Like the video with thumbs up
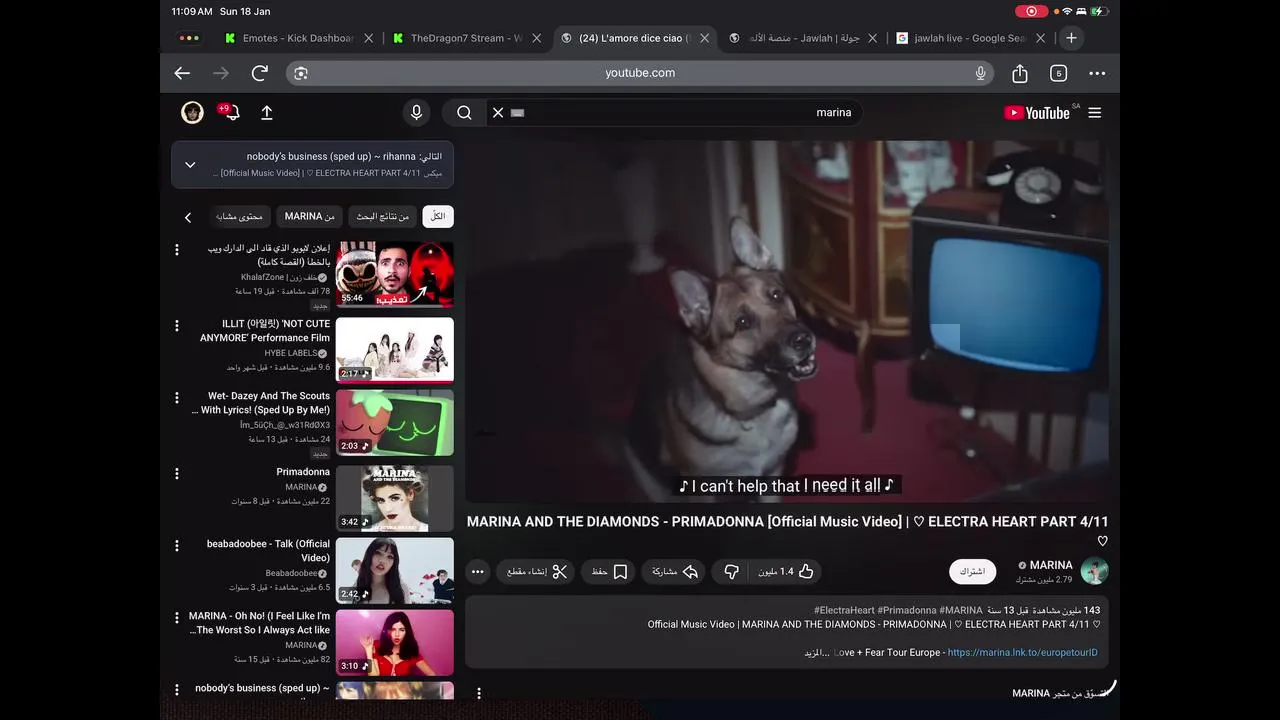The image size is (1280, 720). tap(786, 572)
